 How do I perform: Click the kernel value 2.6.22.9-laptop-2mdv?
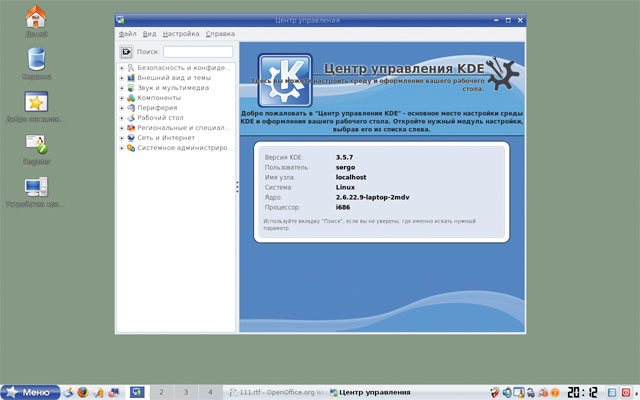pos(372,197)
